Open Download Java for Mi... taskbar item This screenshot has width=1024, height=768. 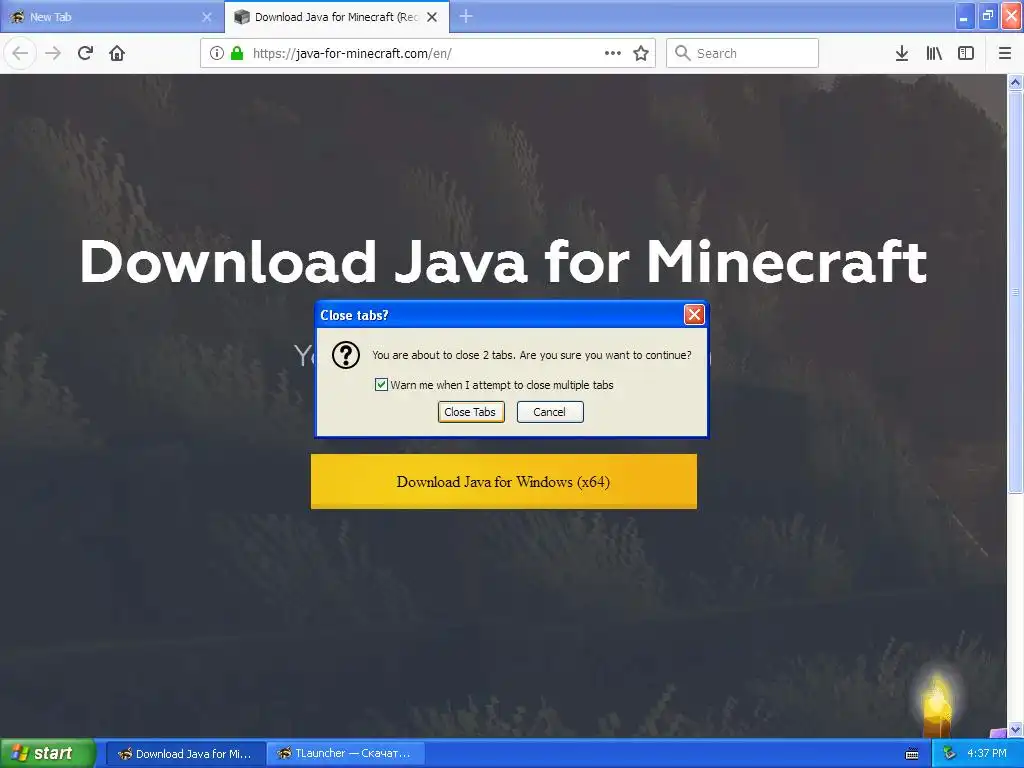click(x=185, y=753)
